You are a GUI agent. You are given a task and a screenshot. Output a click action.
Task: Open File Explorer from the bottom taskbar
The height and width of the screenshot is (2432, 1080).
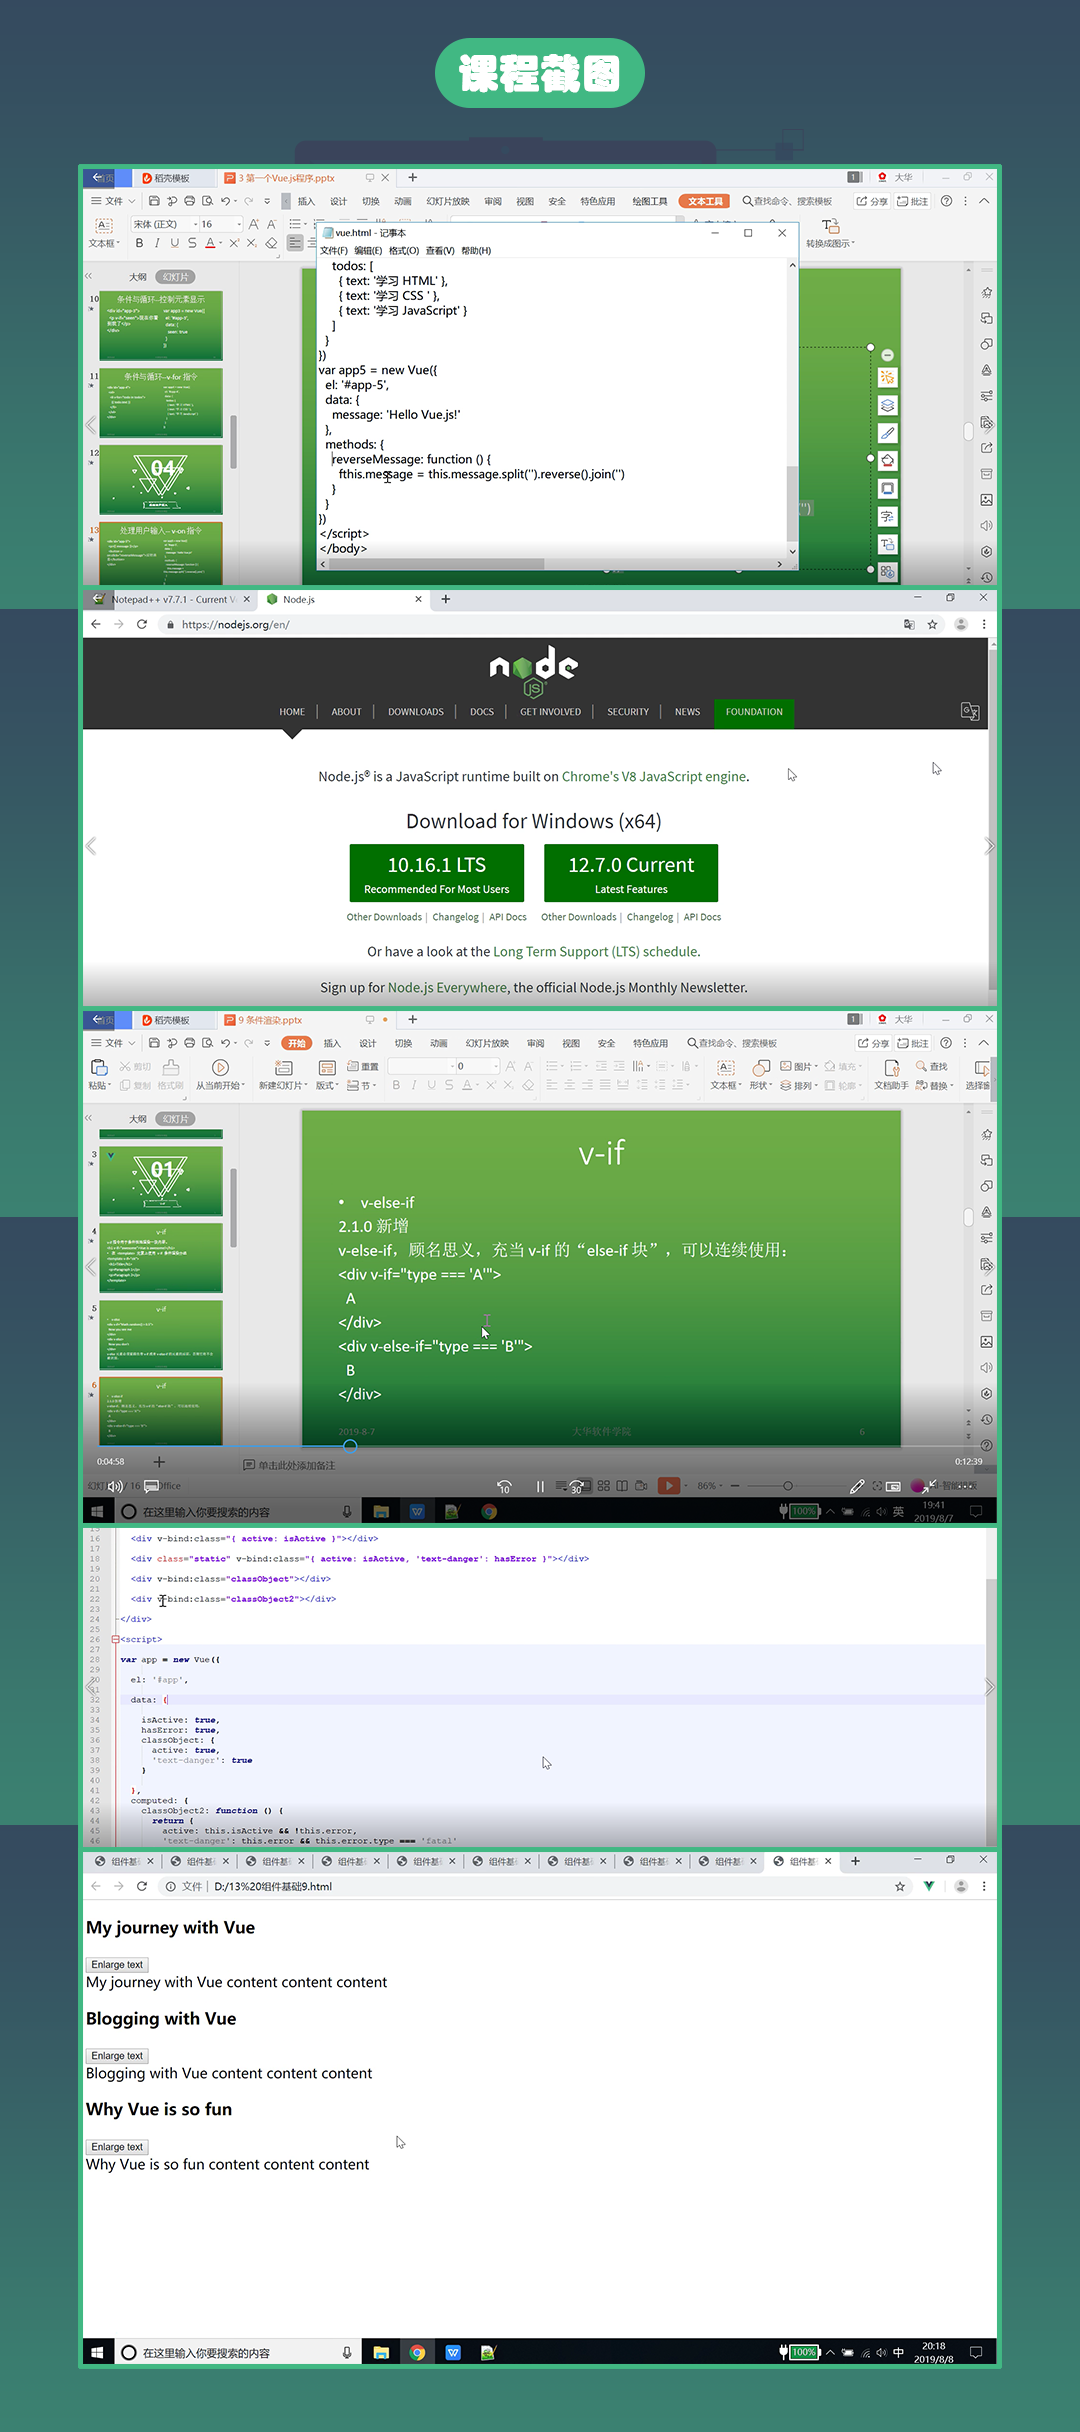point(381,2352)
